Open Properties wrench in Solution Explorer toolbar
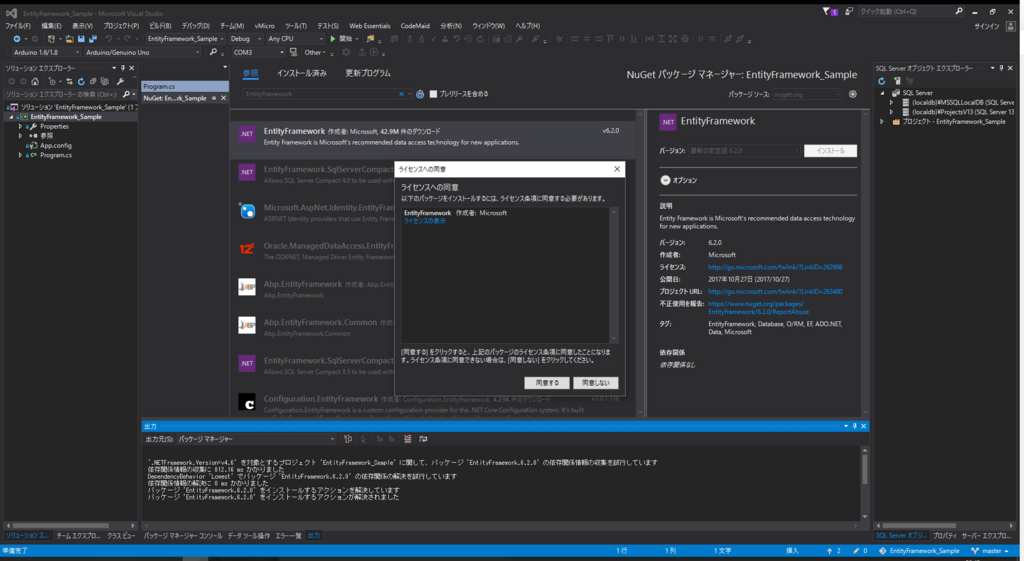The width and height of the screenshot is (1024, 561). [120, 82]
